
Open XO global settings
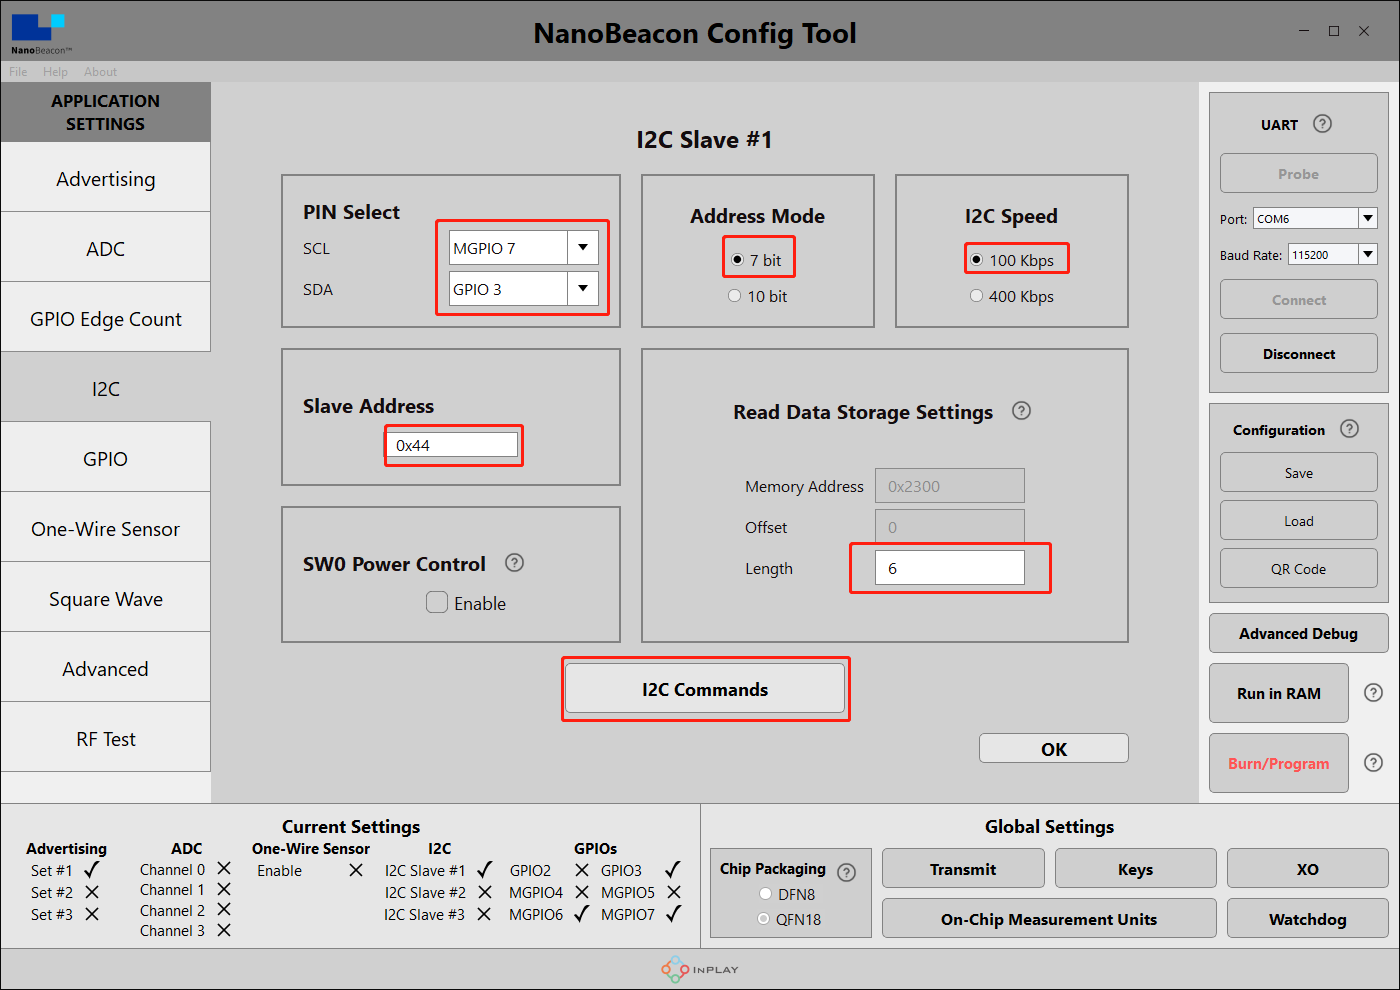(1308, 869)
